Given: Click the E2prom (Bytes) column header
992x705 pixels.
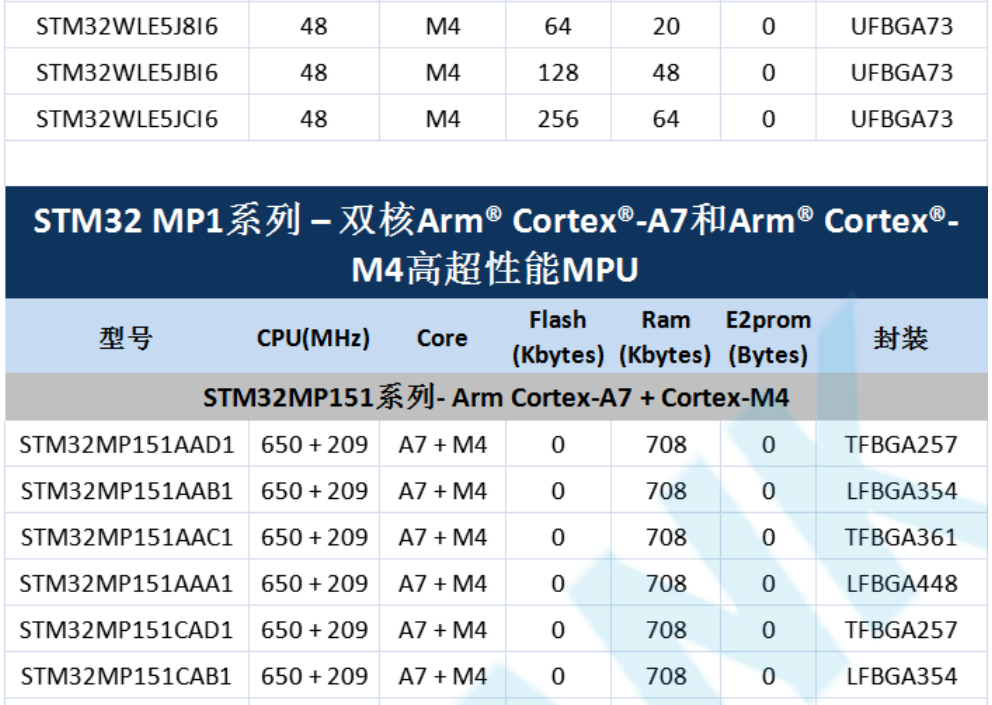Looking at the screenshot, I should 766,337.
